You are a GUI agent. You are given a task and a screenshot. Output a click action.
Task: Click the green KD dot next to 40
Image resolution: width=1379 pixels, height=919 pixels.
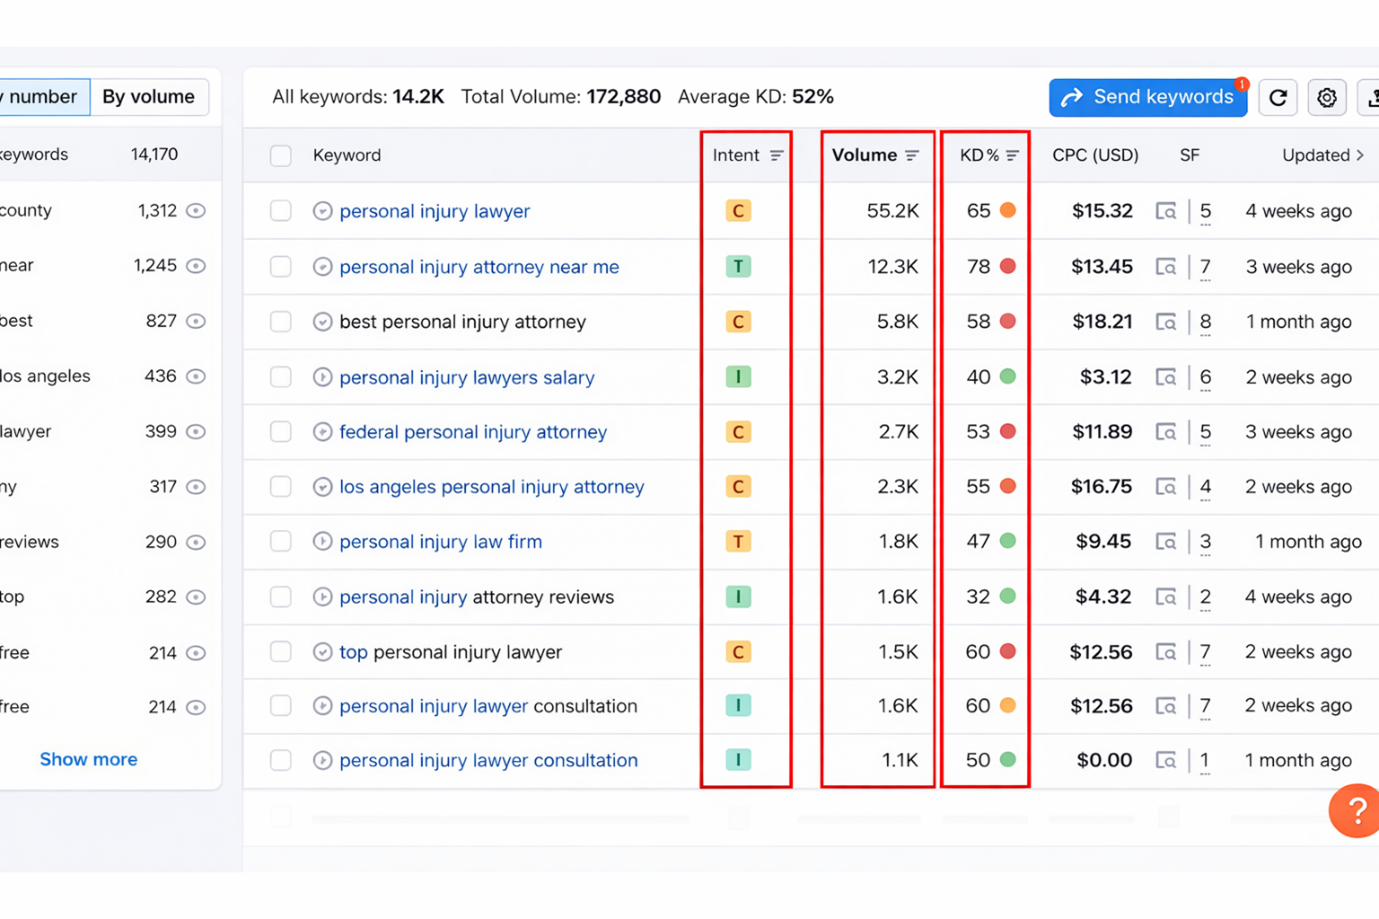point(1008,377)
